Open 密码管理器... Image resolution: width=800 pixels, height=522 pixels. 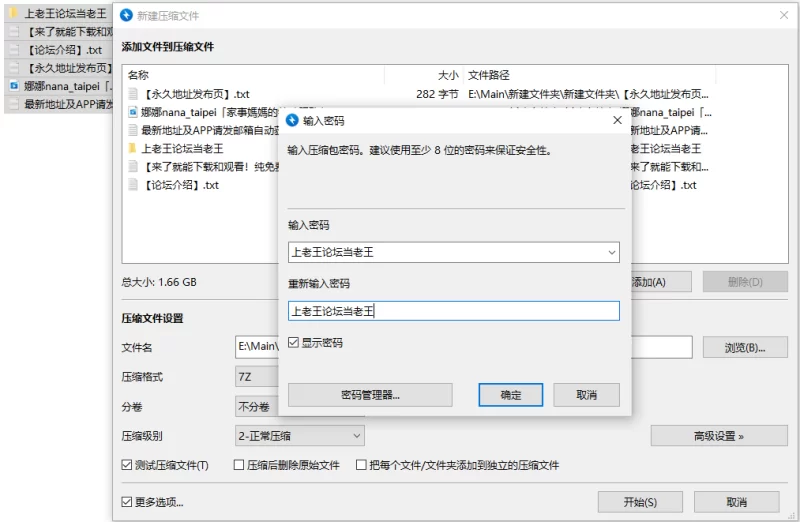tap(370, 395)
